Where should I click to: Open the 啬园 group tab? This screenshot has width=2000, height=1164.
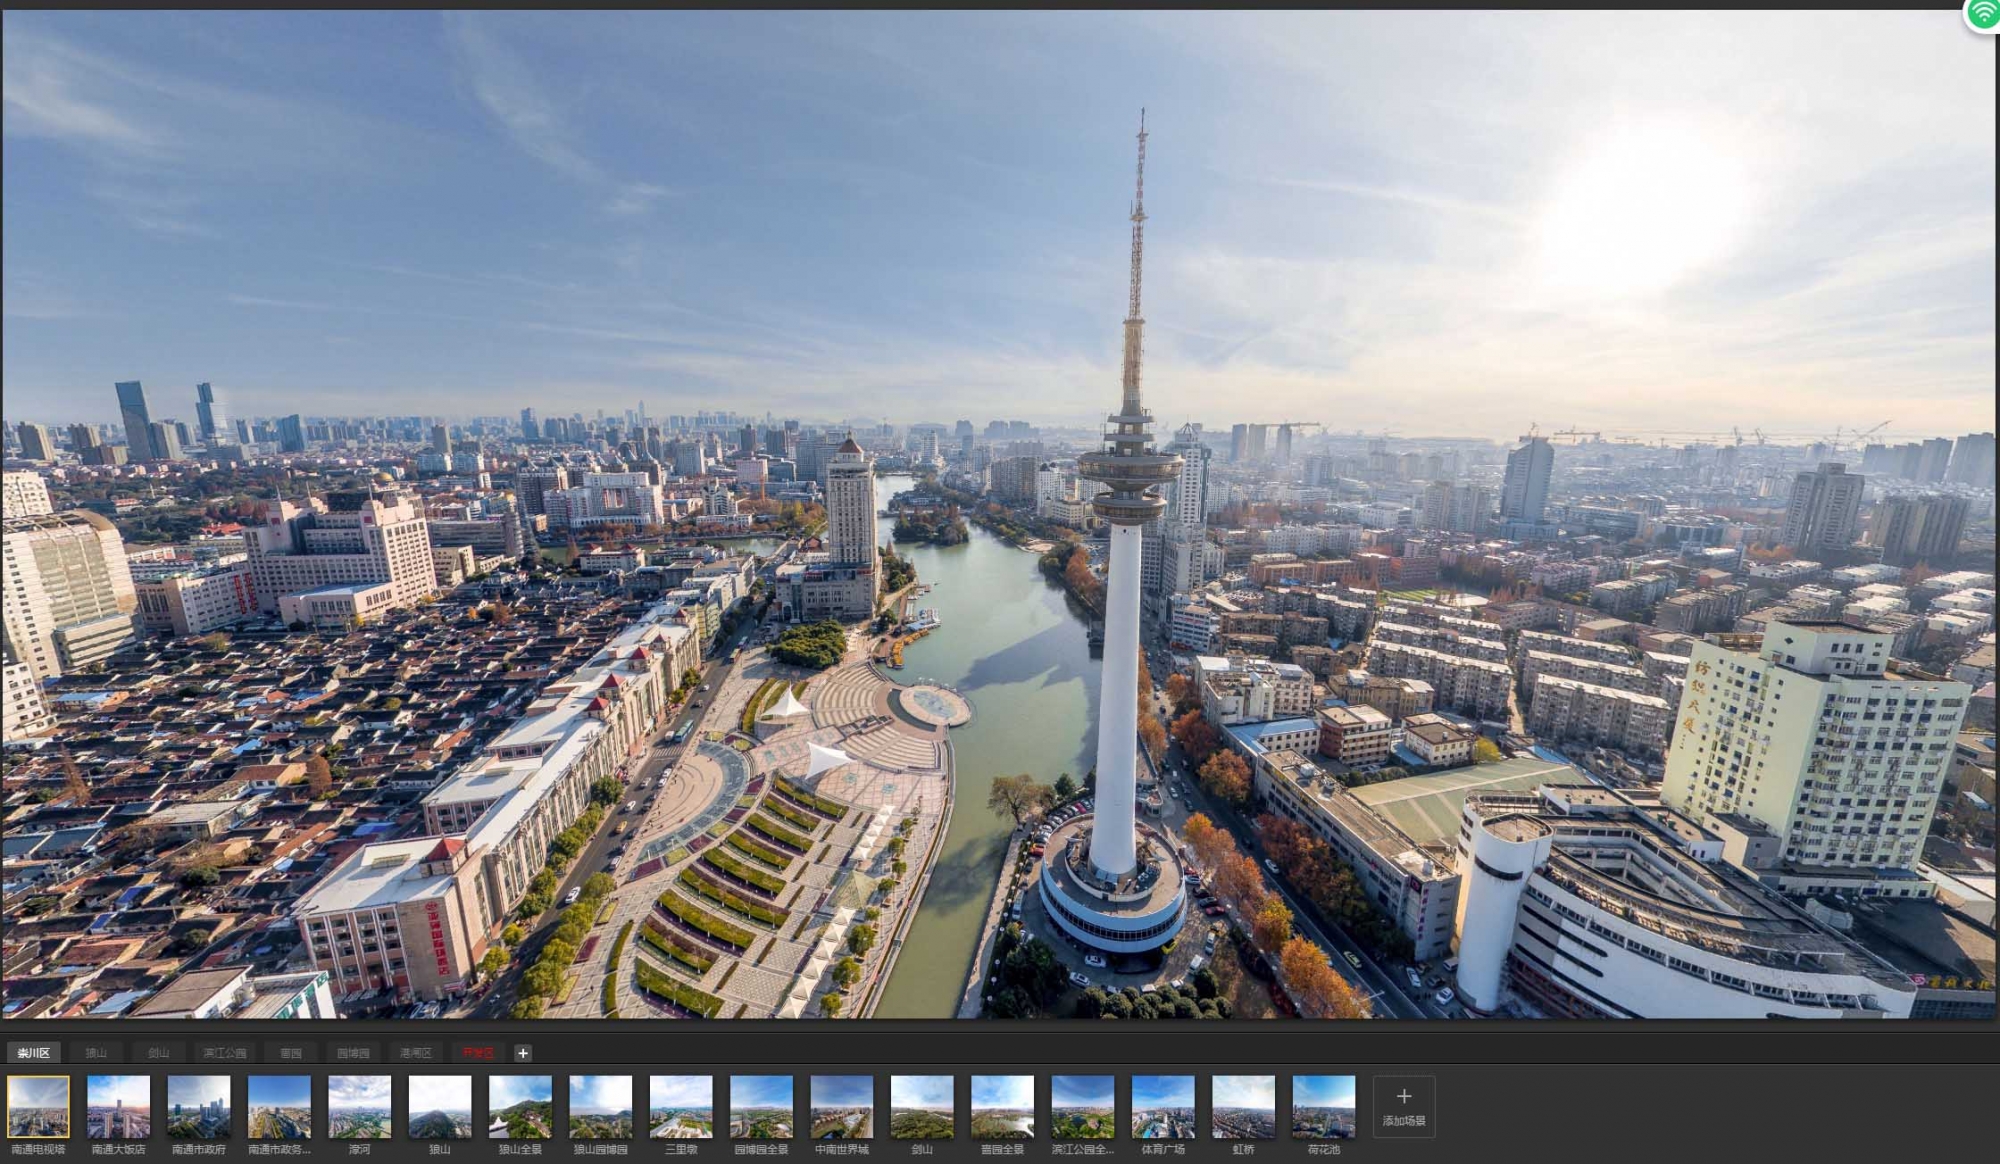coord(291,1053)
